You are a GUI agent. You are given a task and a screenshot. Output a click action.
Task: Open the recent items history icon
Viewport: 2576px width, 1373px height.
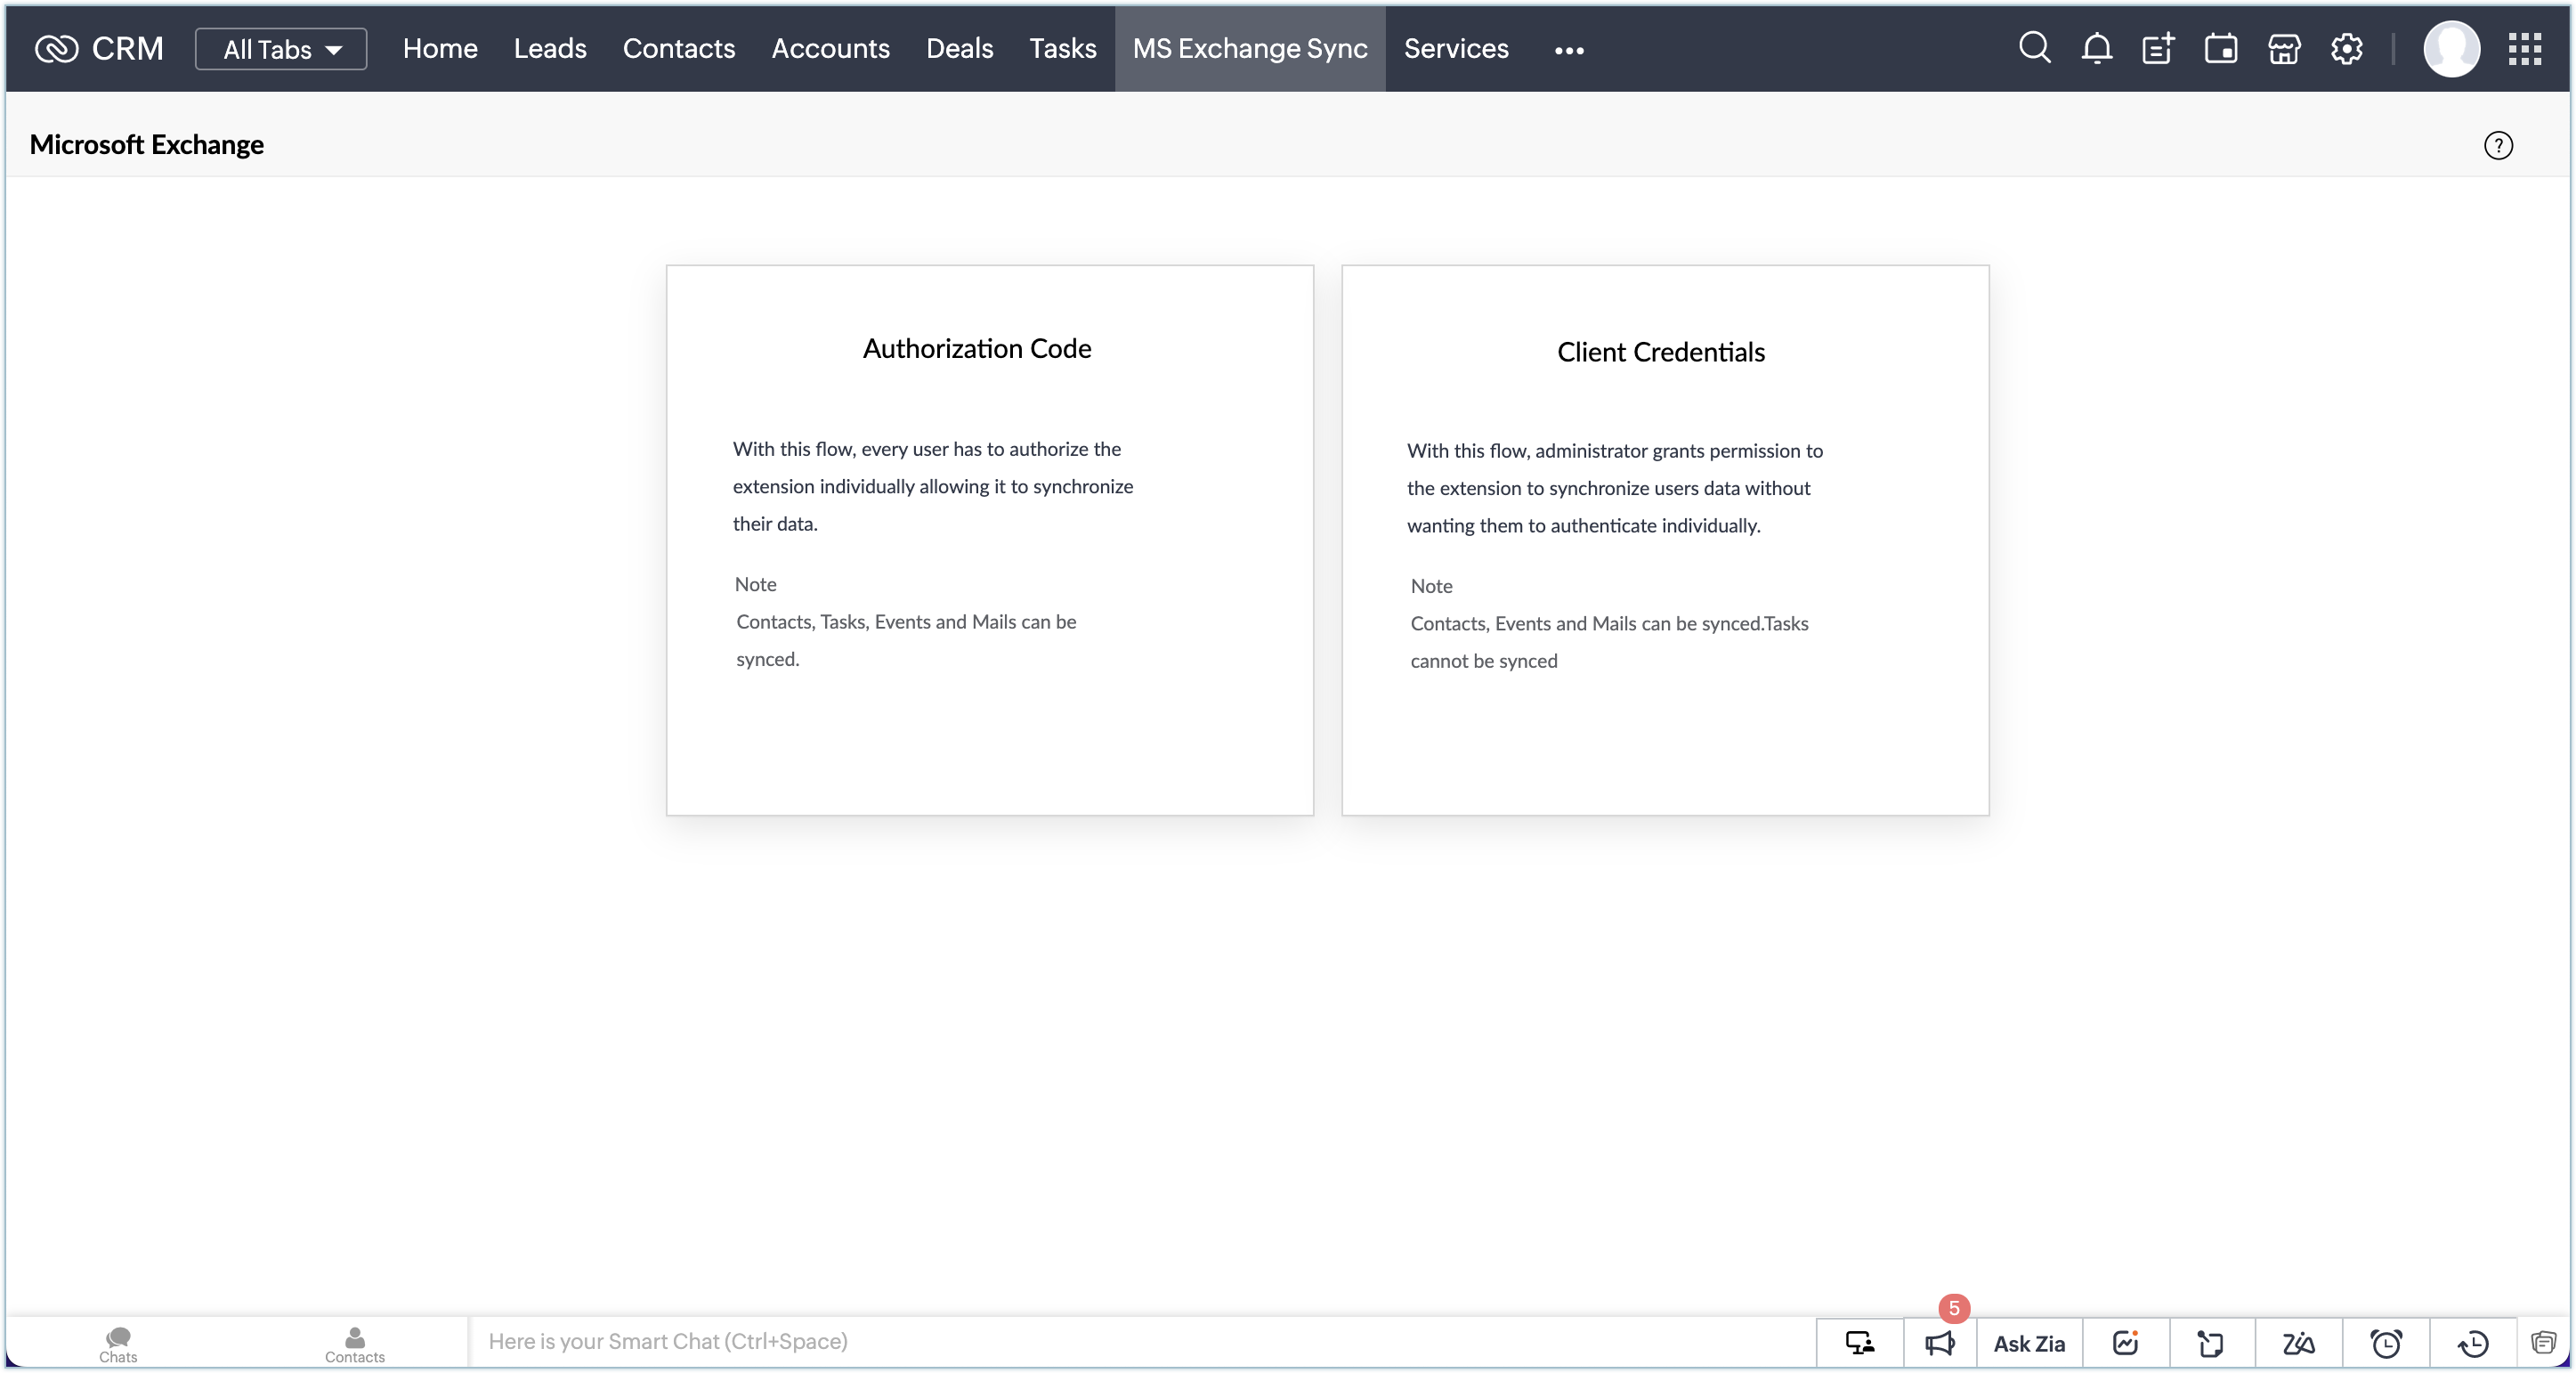tap(2473, 1343)
